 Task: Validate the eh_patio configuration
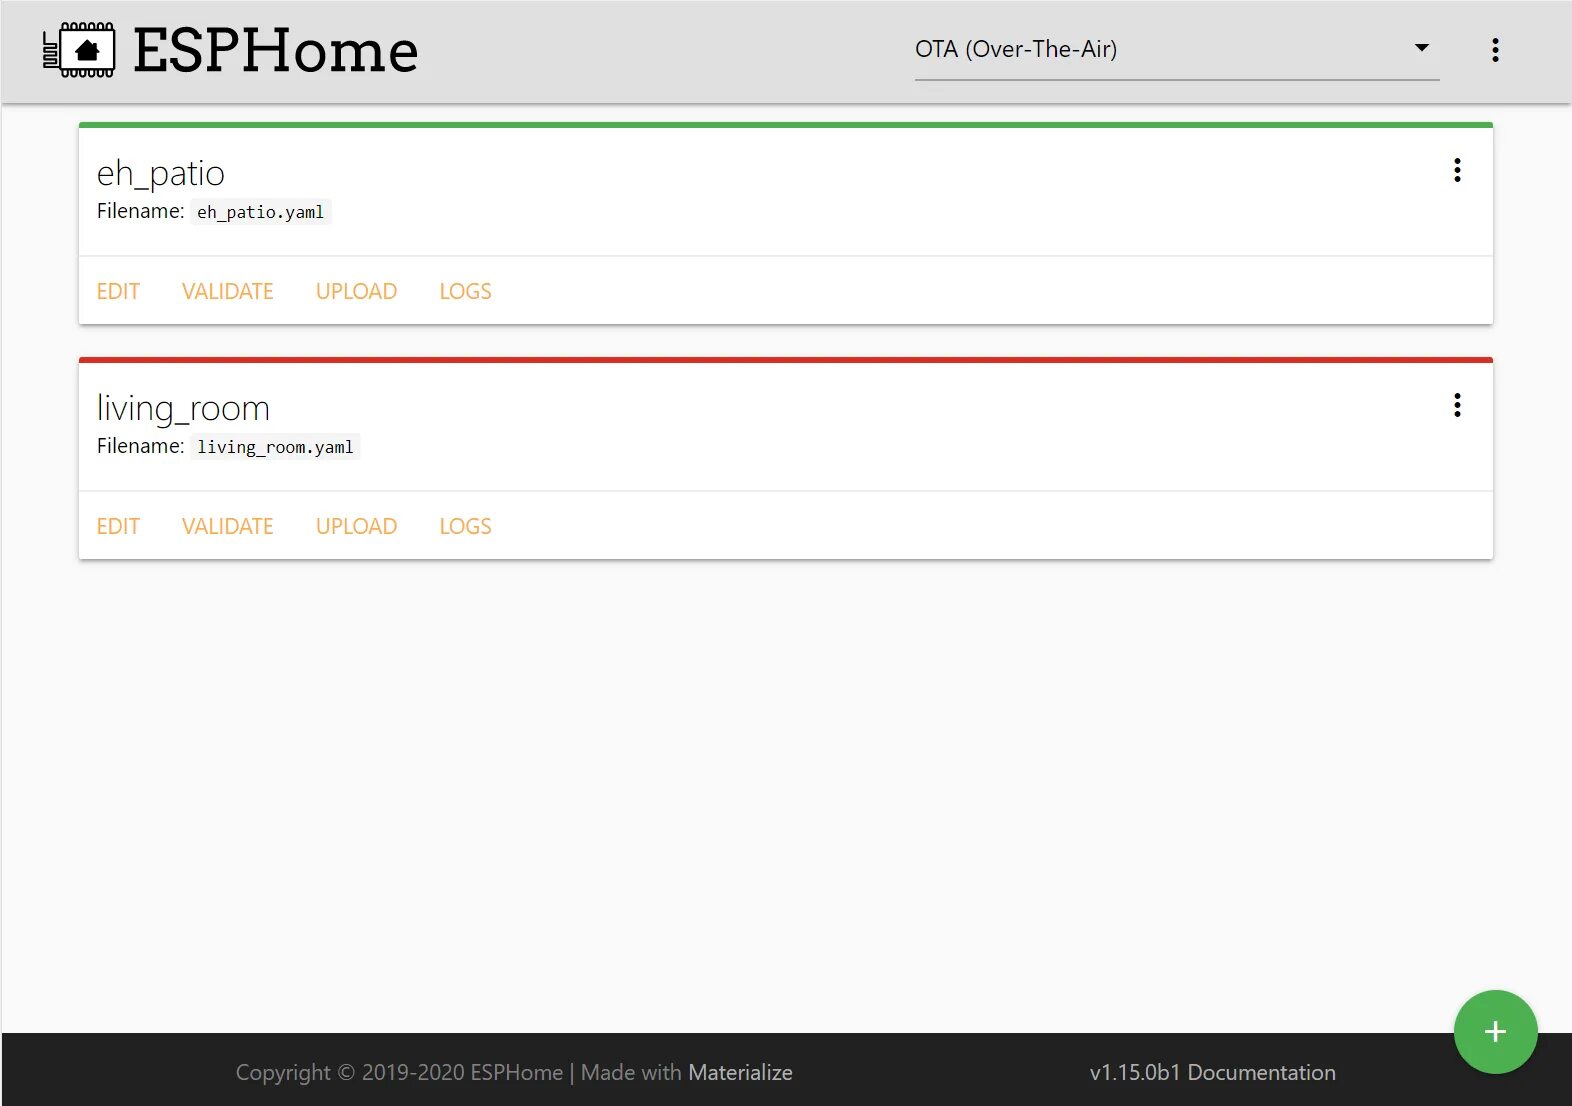tap(227, 291)
